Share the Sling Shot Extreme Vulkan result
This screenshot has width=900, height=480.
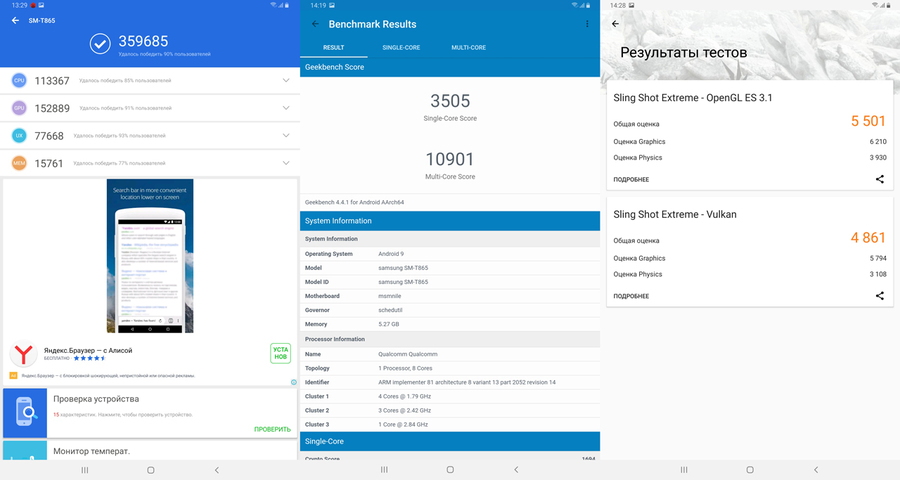pos(879,296)
